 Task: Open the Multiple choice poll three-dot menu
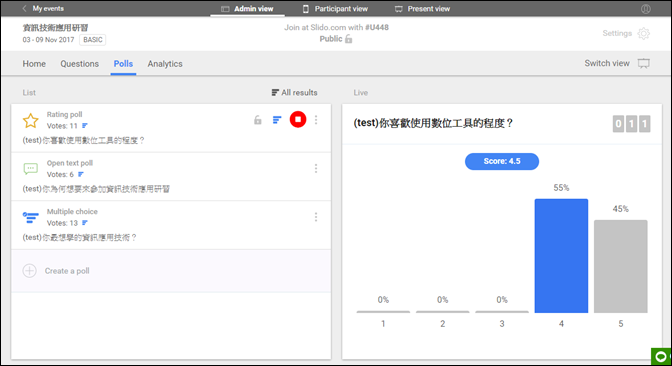(x=316, y=217)
